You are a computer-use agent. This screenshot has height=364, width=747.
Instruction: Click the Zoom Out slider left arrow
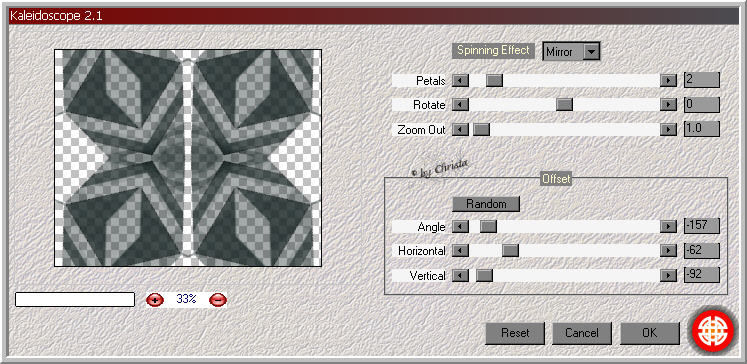(x=460, y=129)
